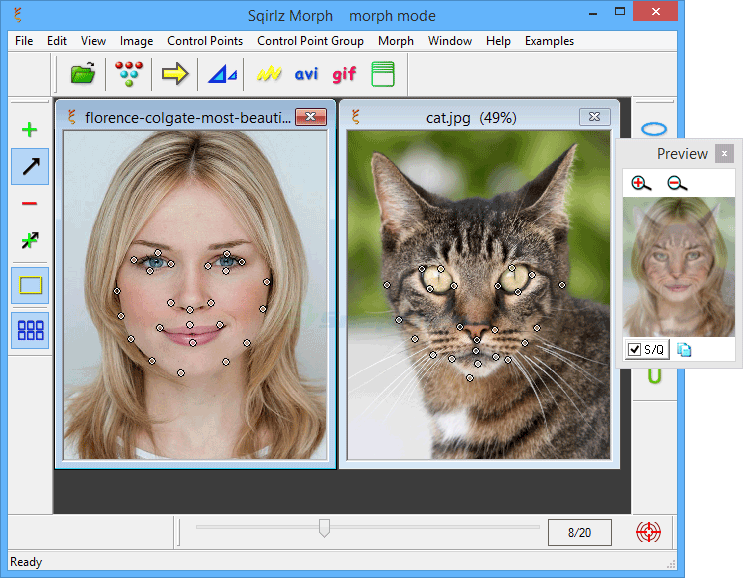Click the red crosshair target button
743x578 pixels.
click(x=648, y=532)
